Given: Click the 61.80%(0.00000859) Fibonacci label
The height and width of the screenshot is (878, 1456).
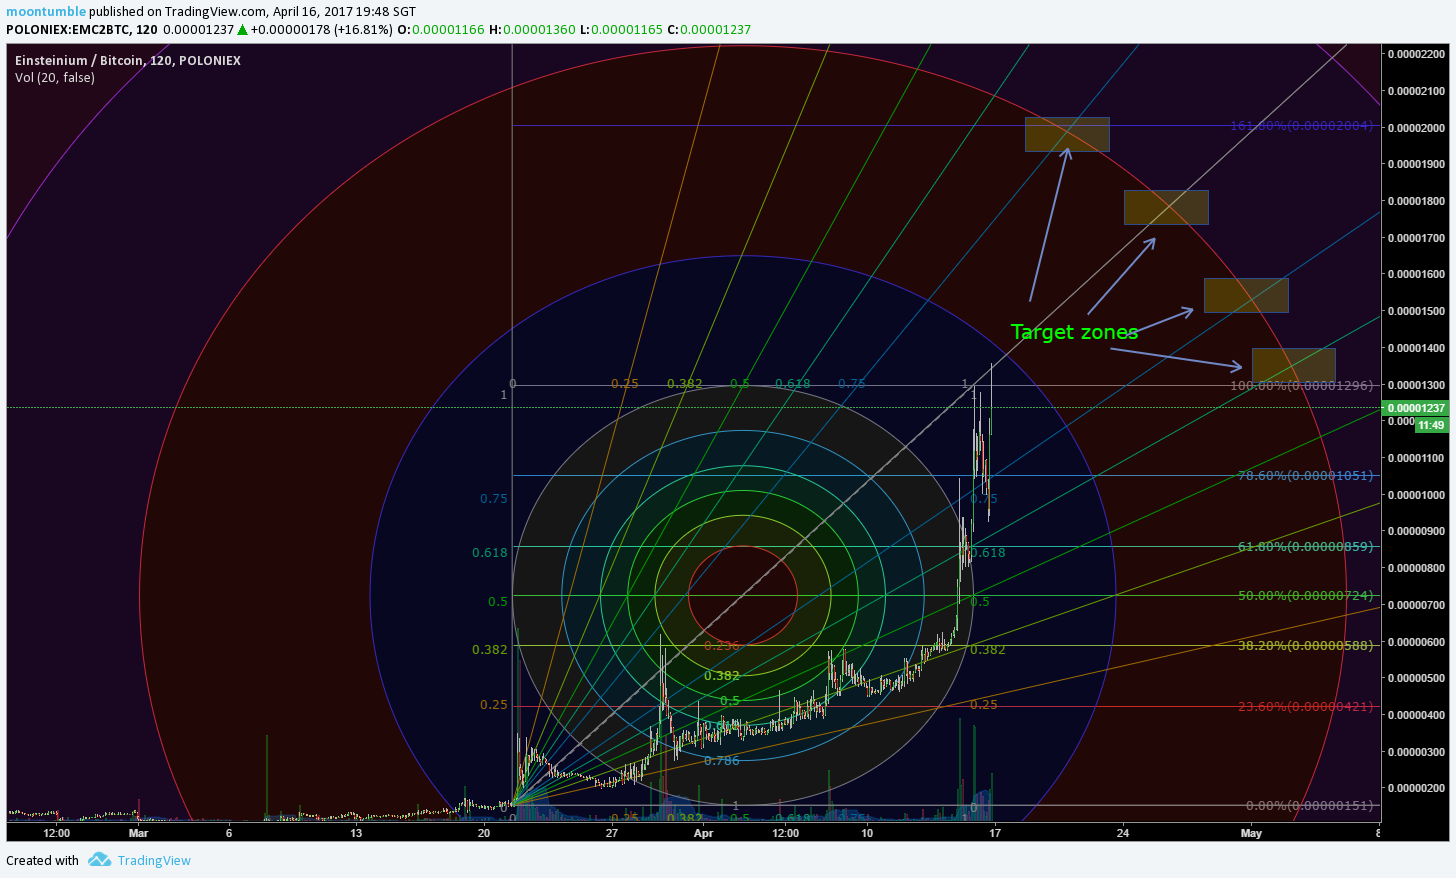Looking at the screenshot, I should (1306, 546).
